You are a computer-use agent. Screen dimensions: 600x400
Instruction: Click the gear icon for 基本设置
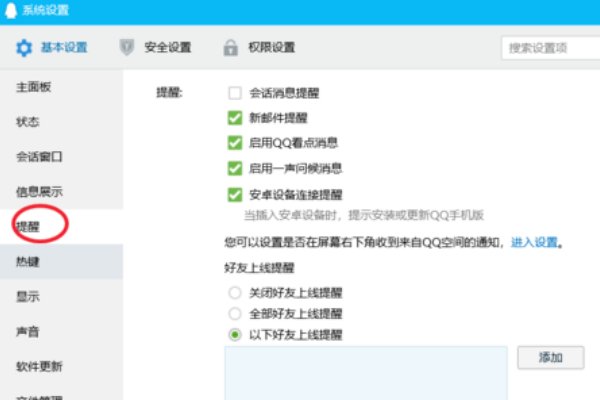pyautogui.click(x=24, y=48)
